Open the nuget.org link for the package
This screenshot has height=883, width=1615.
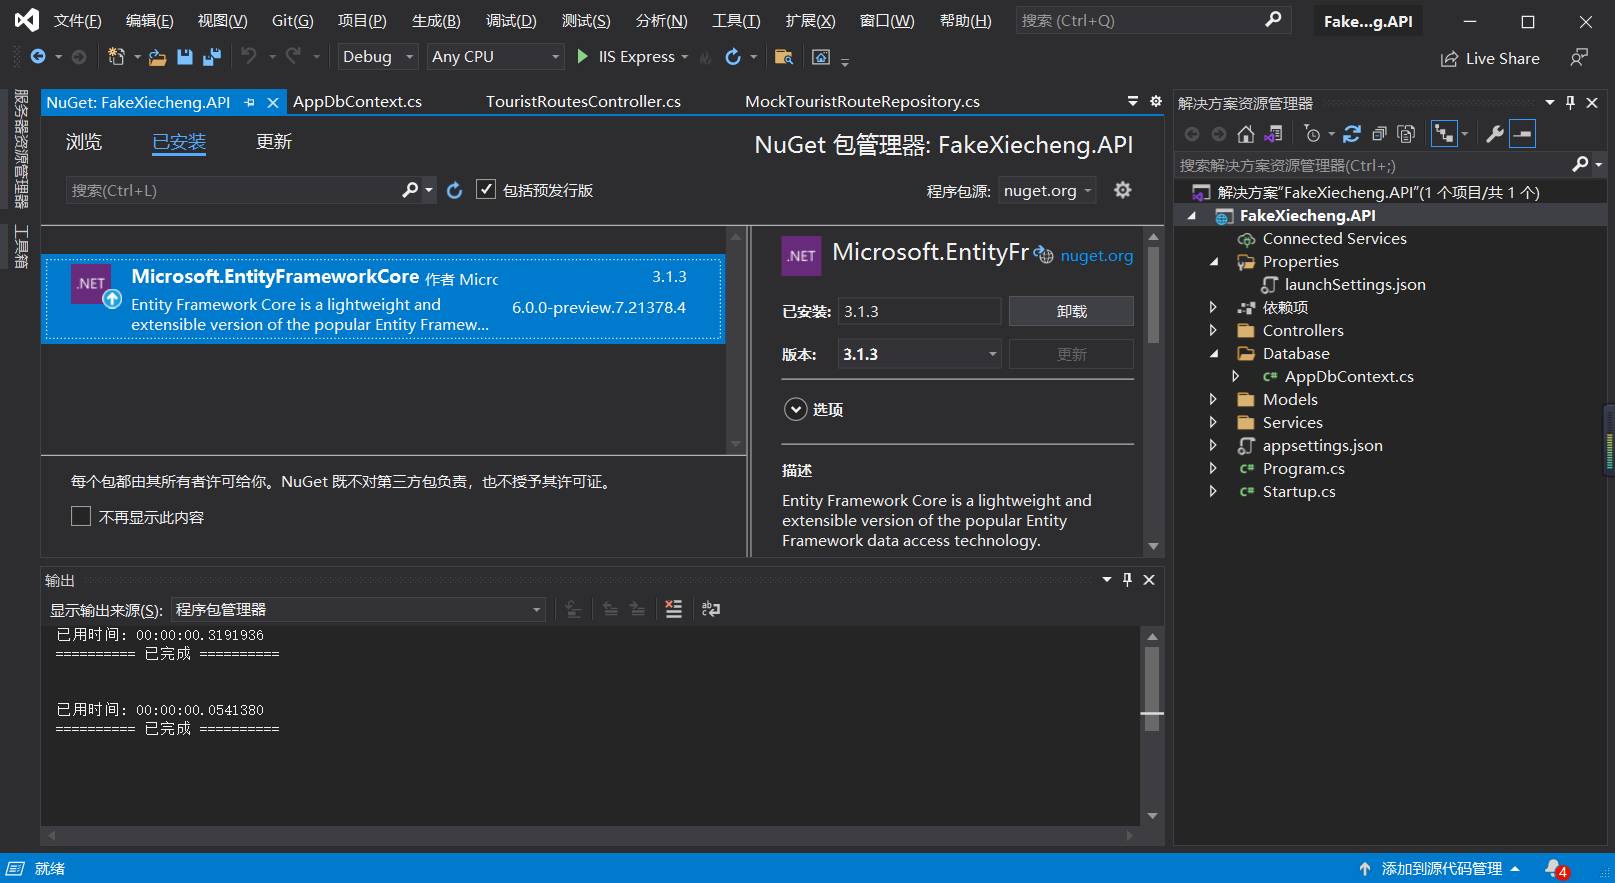[x=1097, y=256]
